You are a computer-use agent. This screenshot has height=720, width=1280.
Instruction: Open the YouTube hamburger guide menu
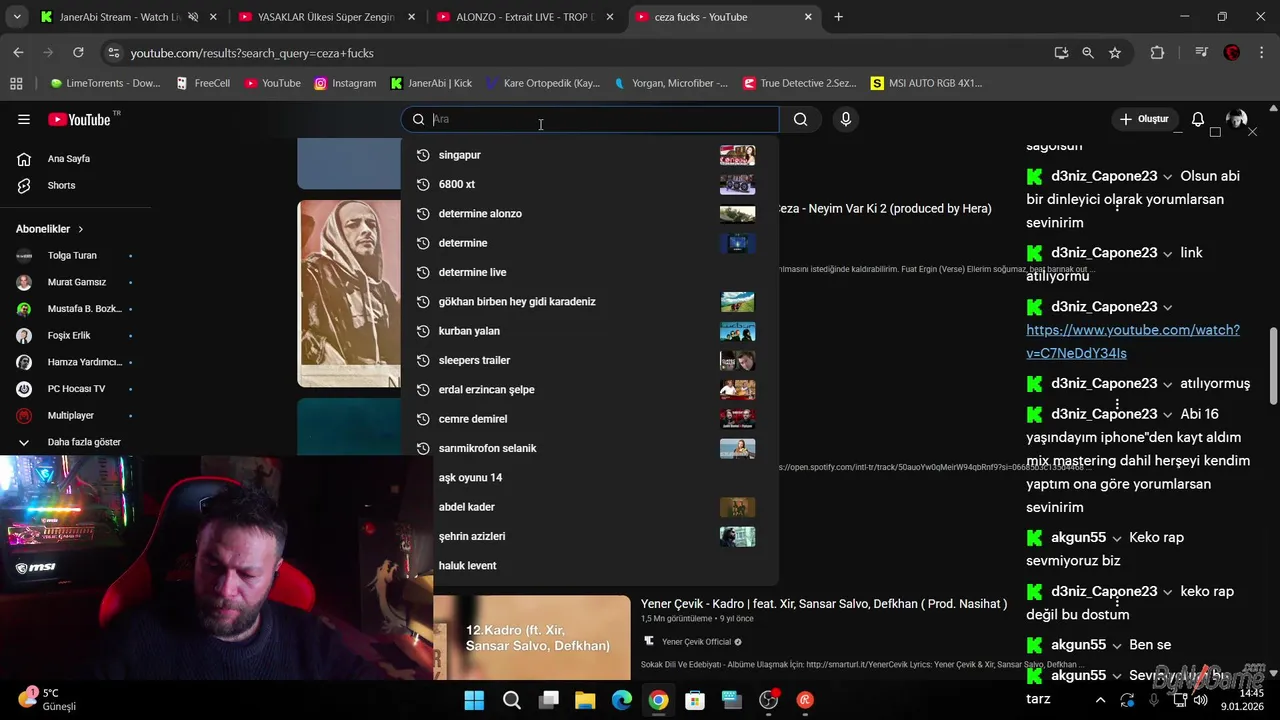23,119
